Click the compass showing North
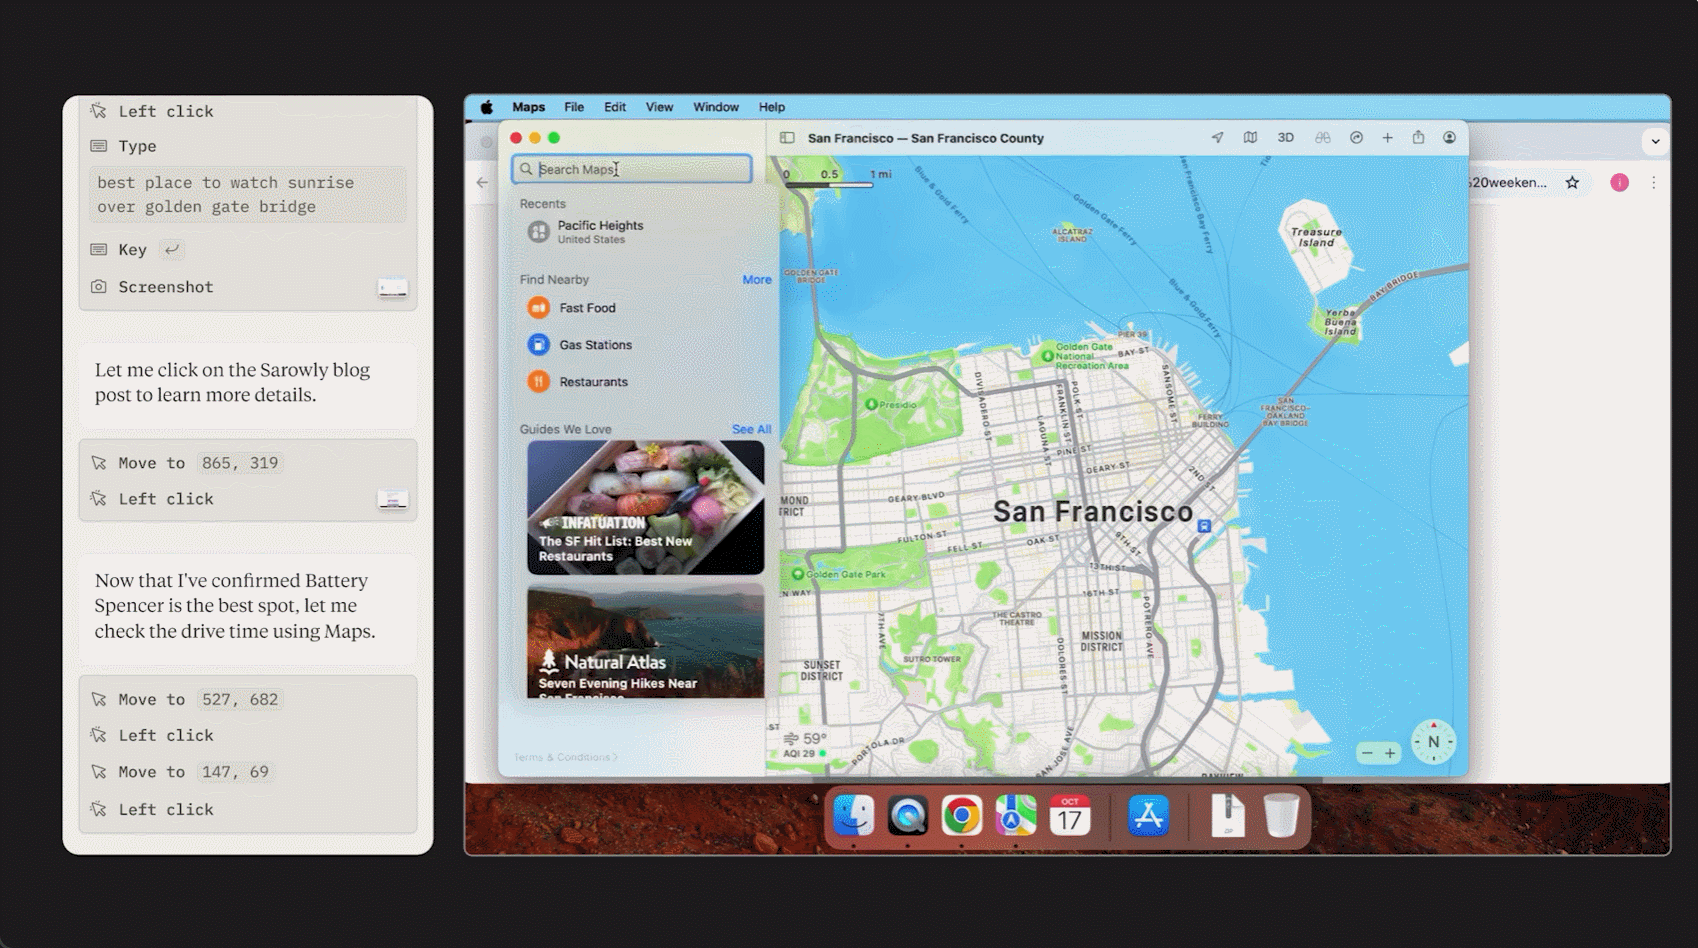The width and height of the screenshot is (1698, 948). 1433,742
